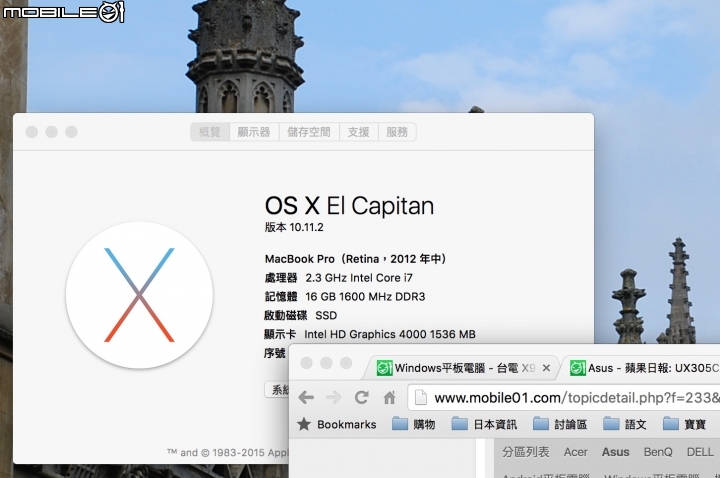Click the 版本 10.11.2 version text
Viewport: 720px width, 478px height.
pos(294,227)
